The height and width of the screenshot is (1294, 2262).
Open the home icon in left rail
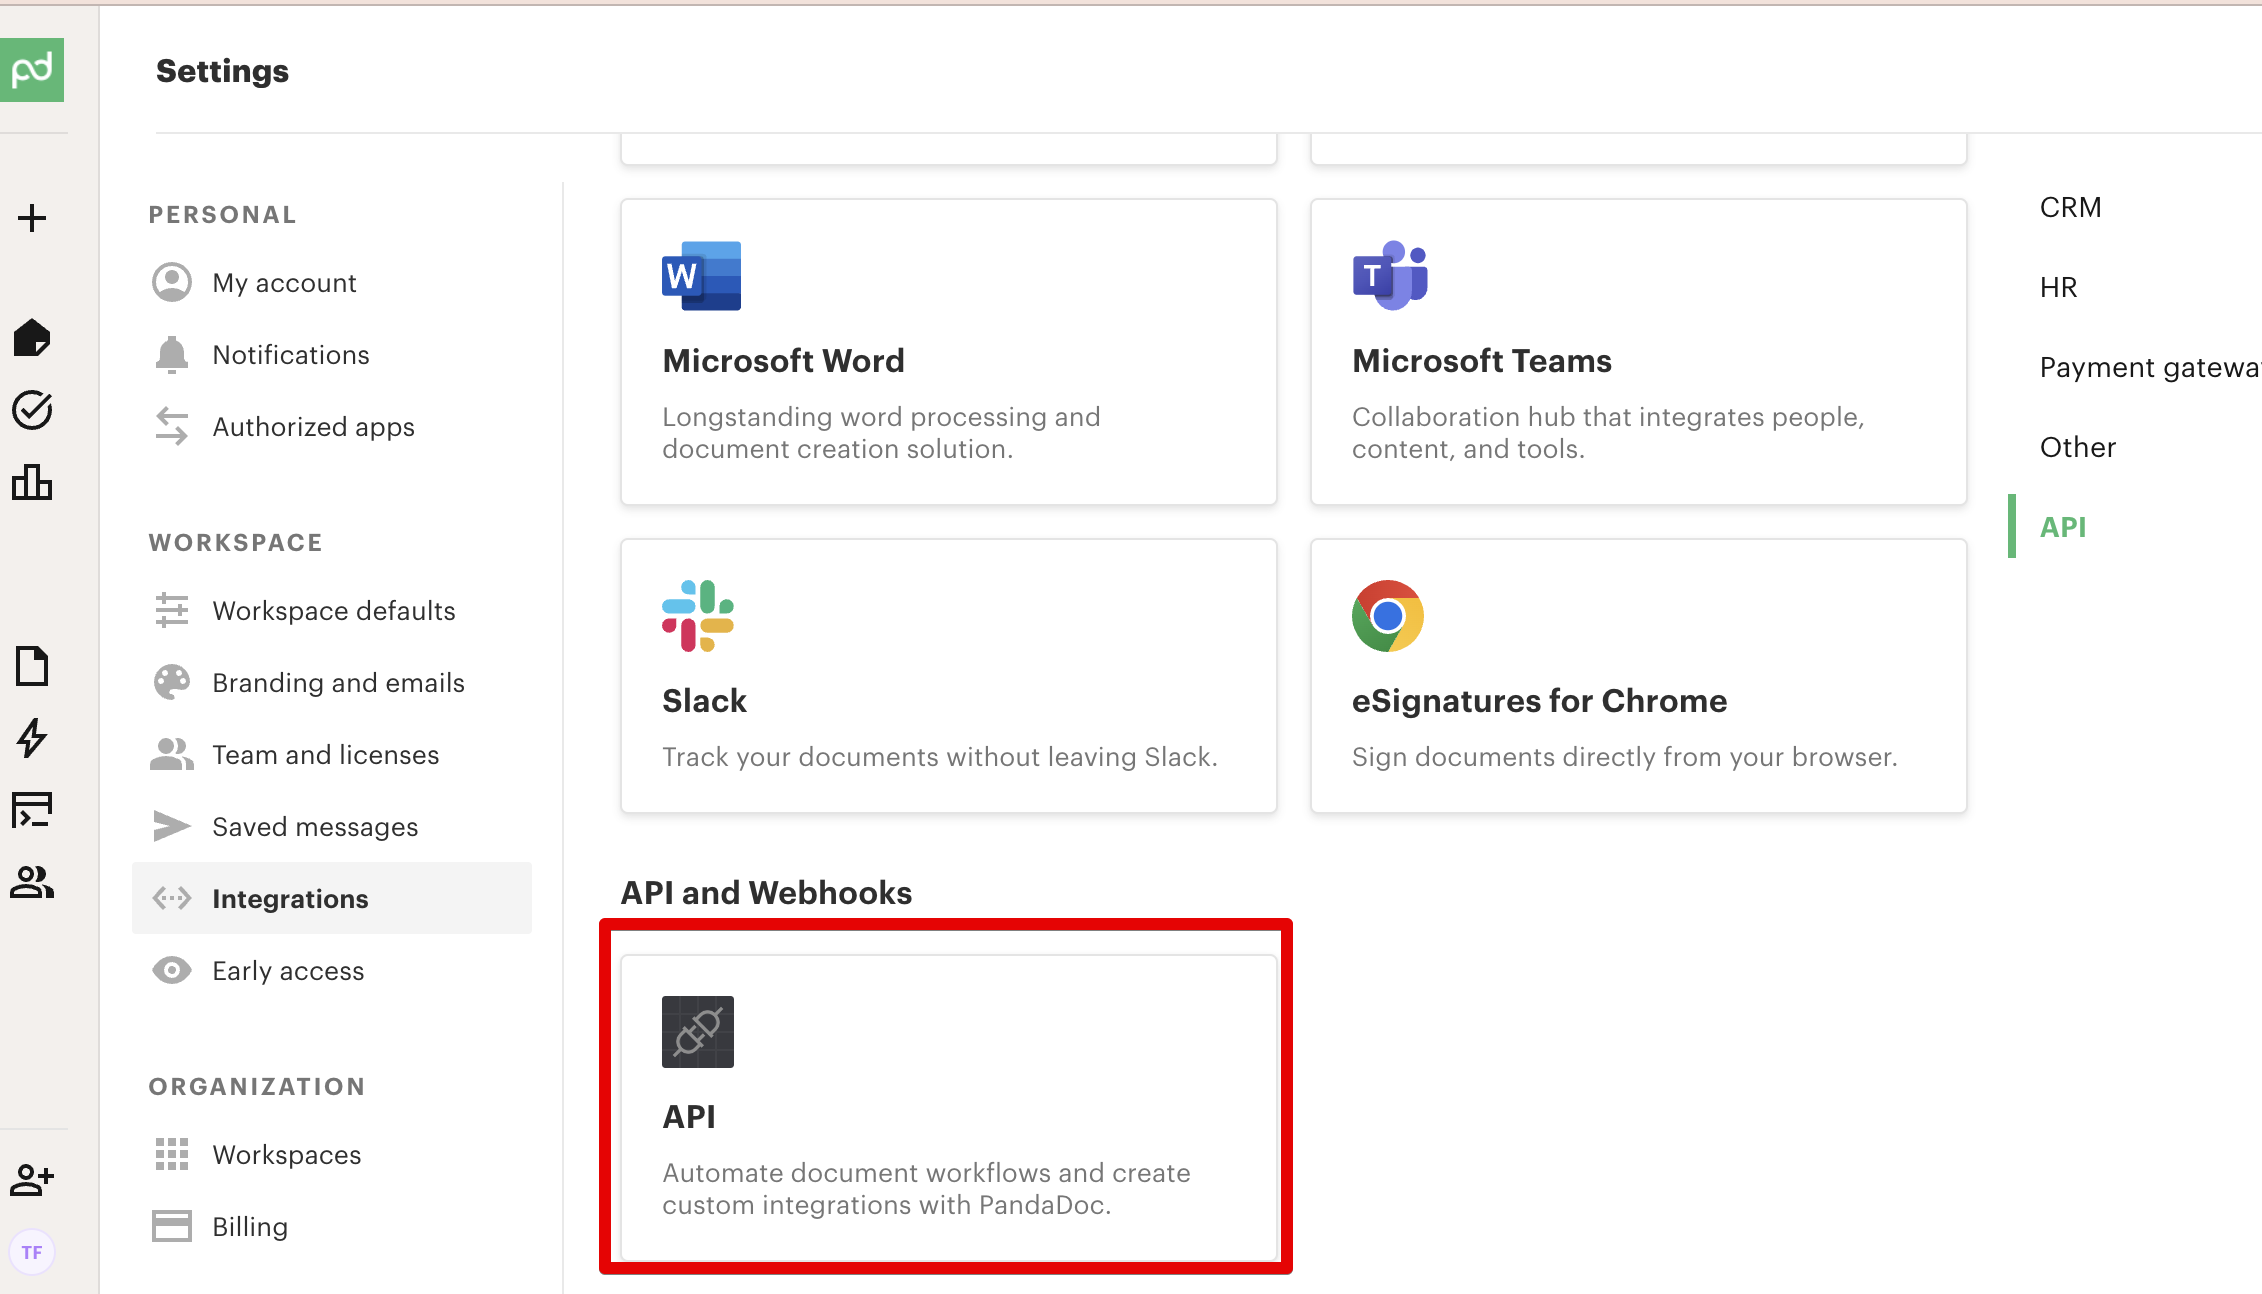[x=32, y=338]
